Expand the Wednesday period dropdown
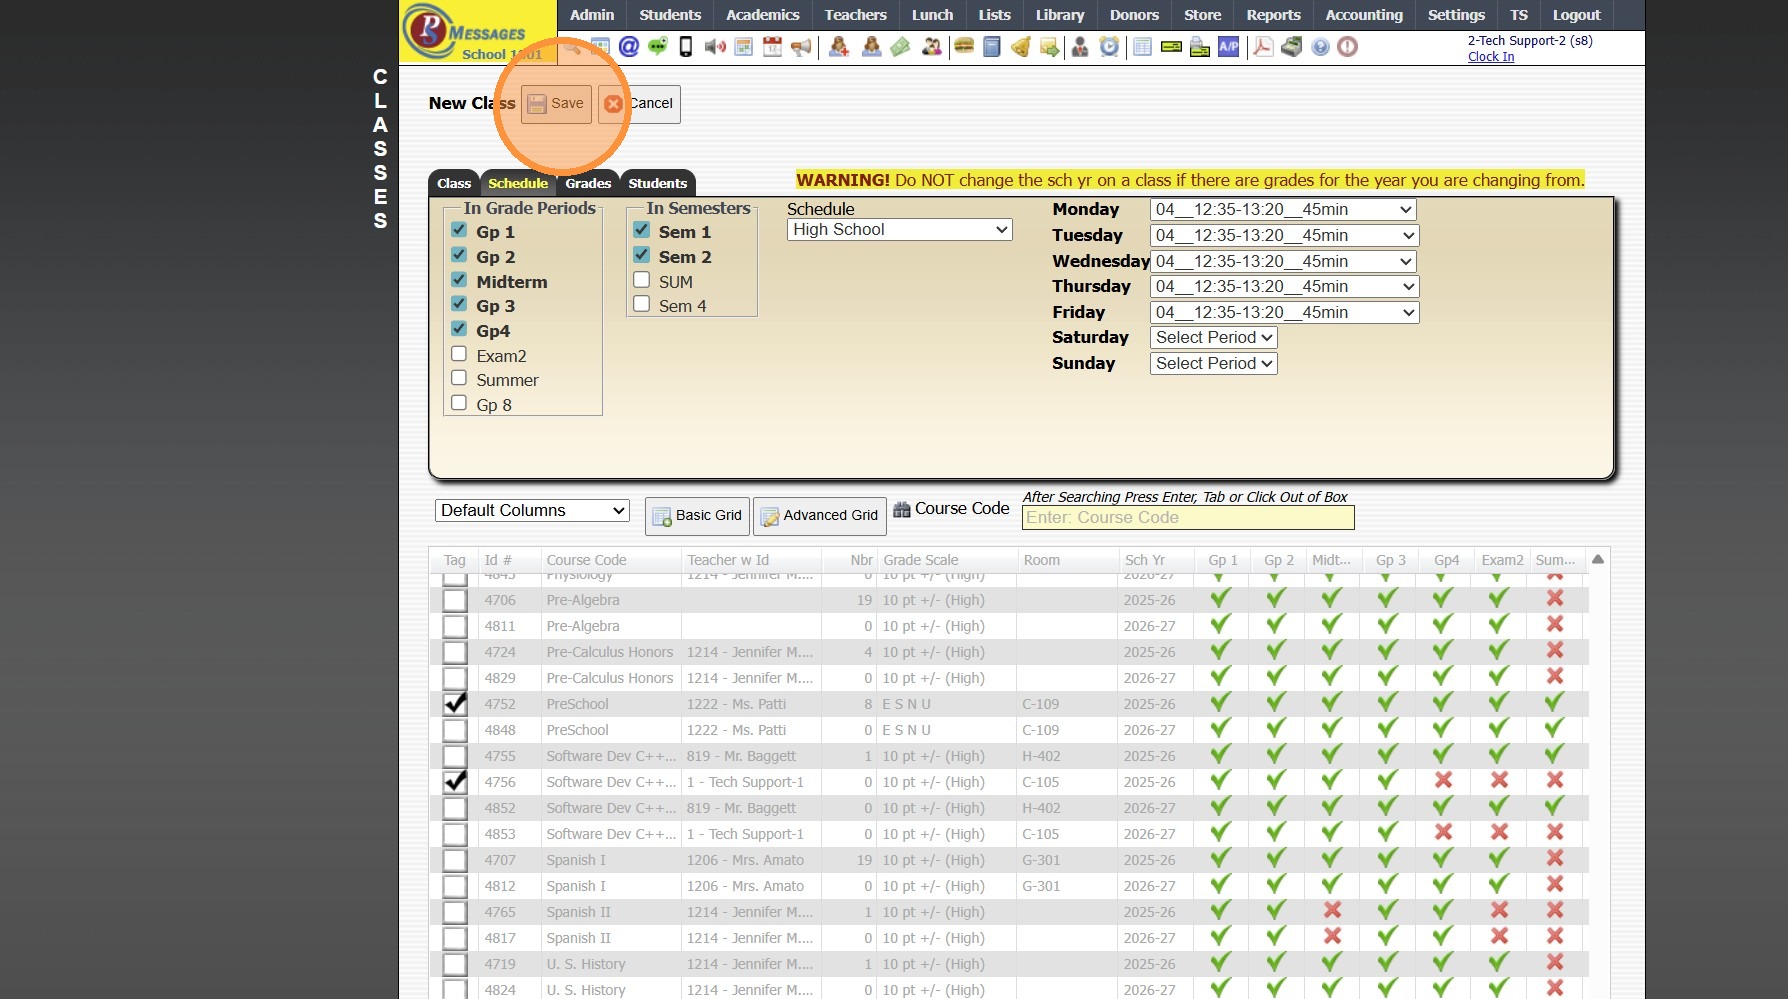Screen dimensions: 1788x999 click(x=1284, y=262)
